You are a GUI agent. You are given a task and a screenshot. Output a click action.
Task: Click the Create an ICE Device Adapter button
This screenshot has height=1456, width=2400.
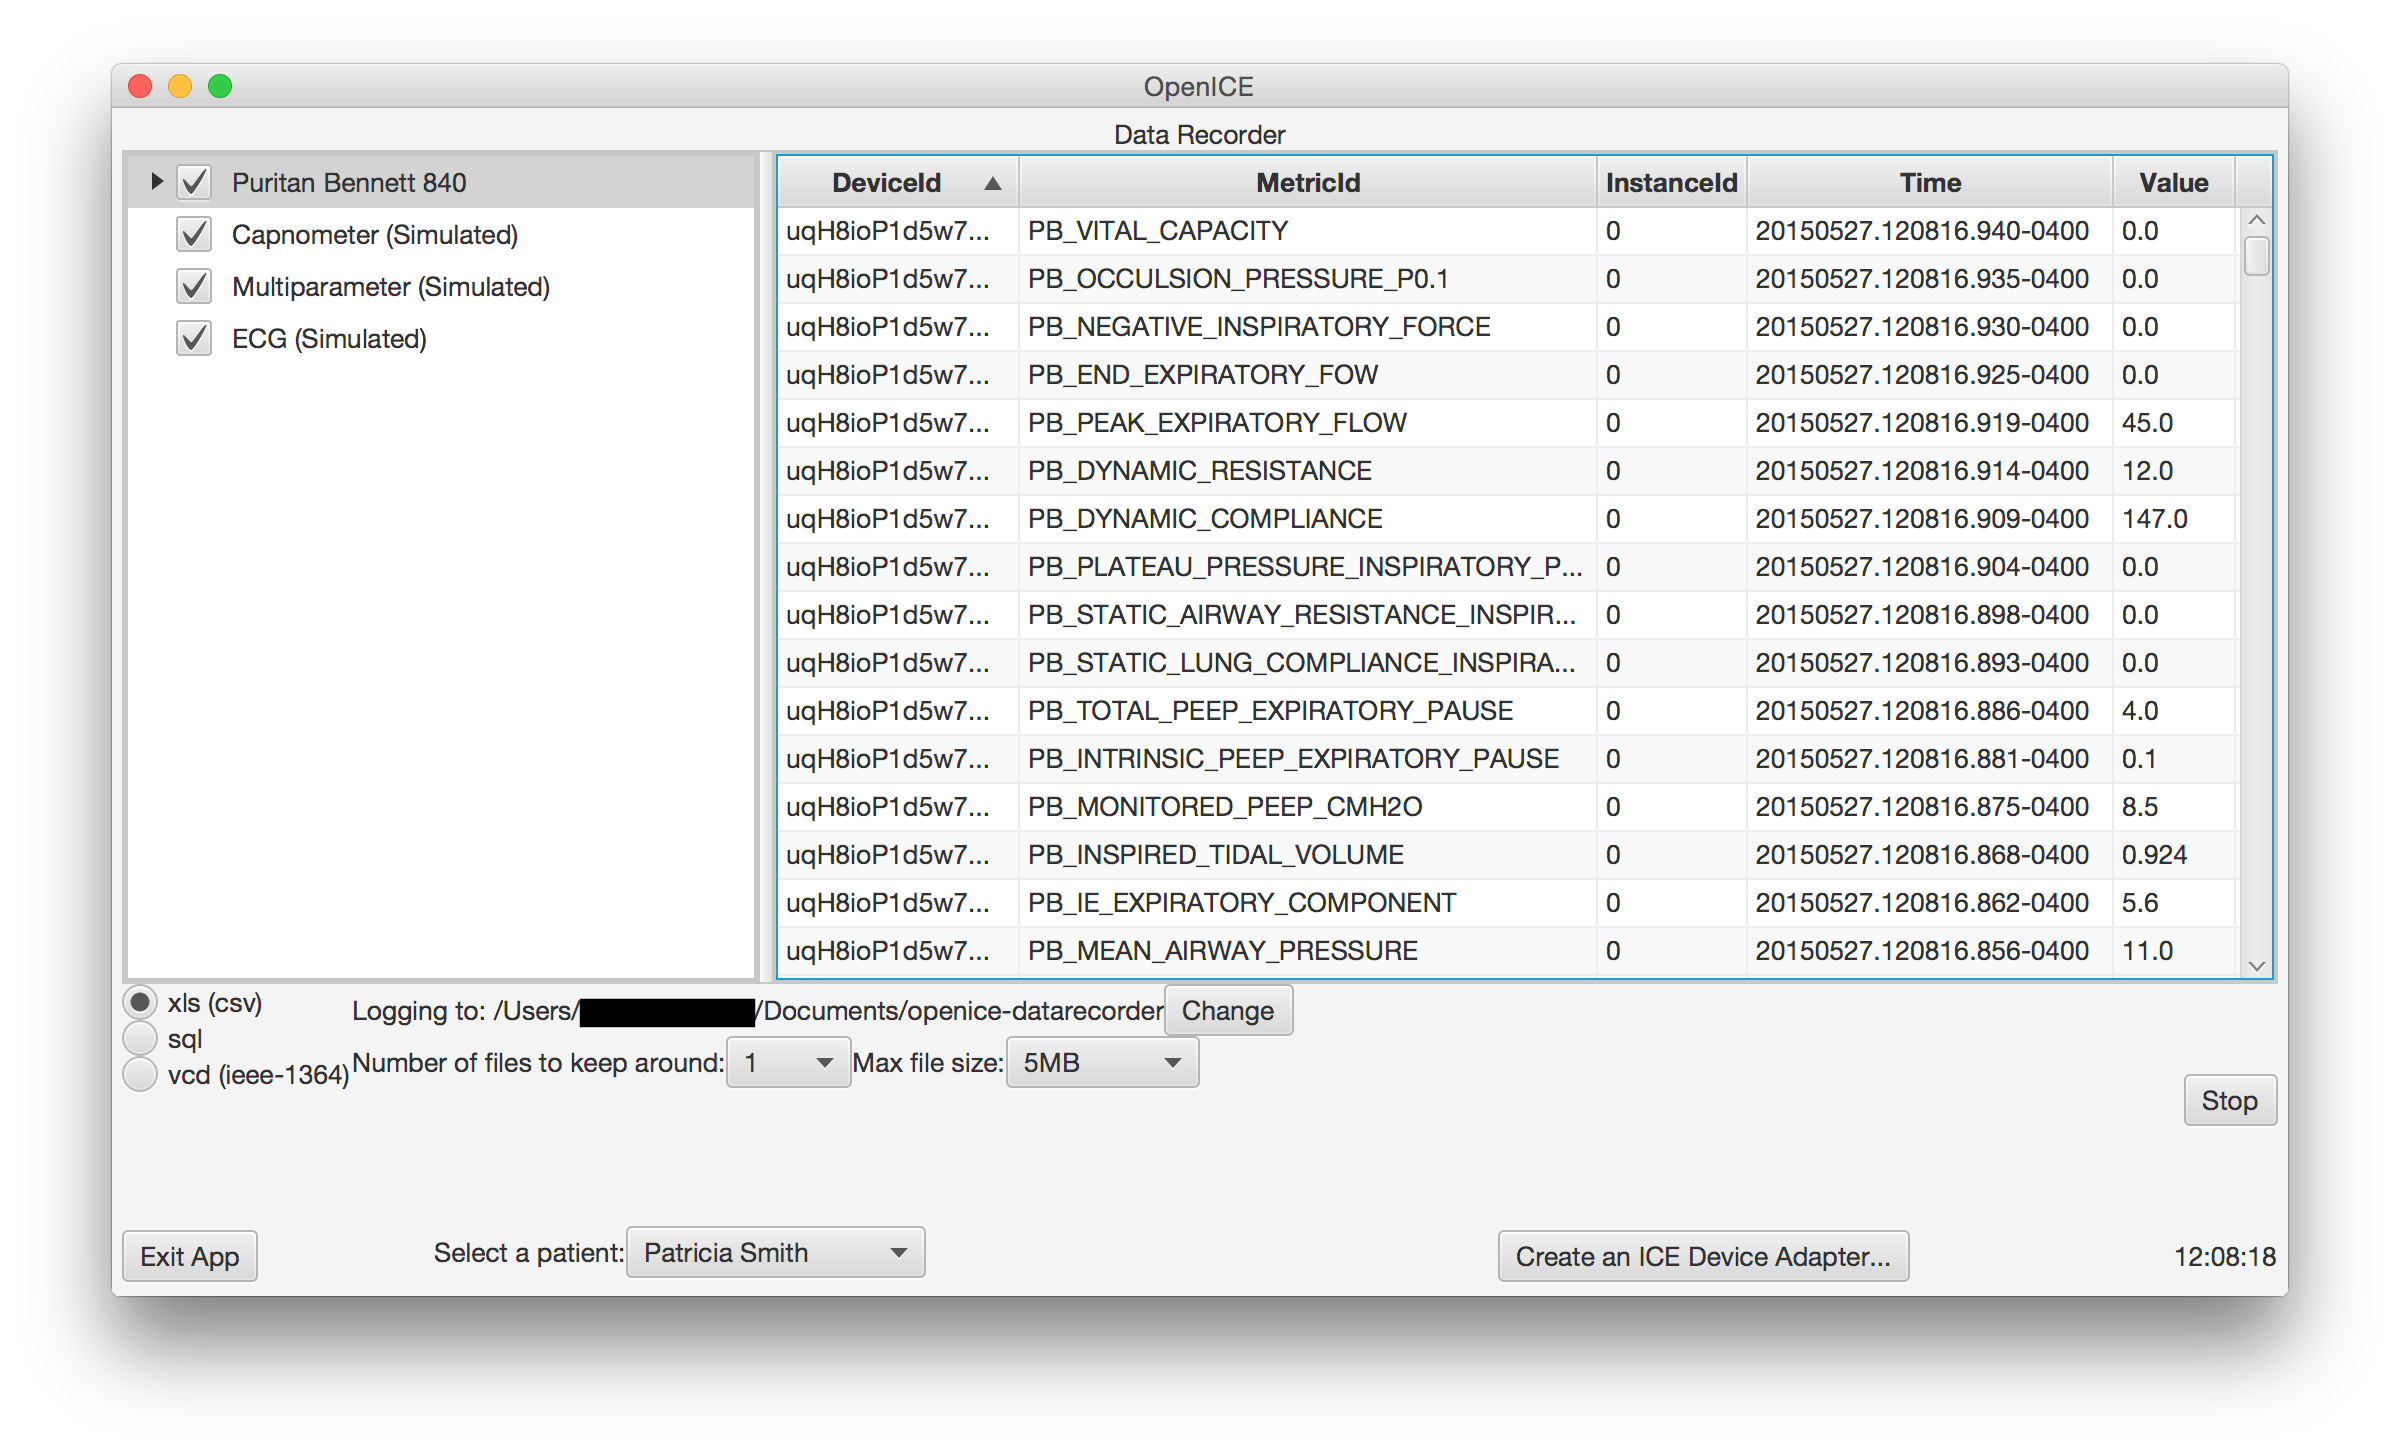tap(1702, 1255)
